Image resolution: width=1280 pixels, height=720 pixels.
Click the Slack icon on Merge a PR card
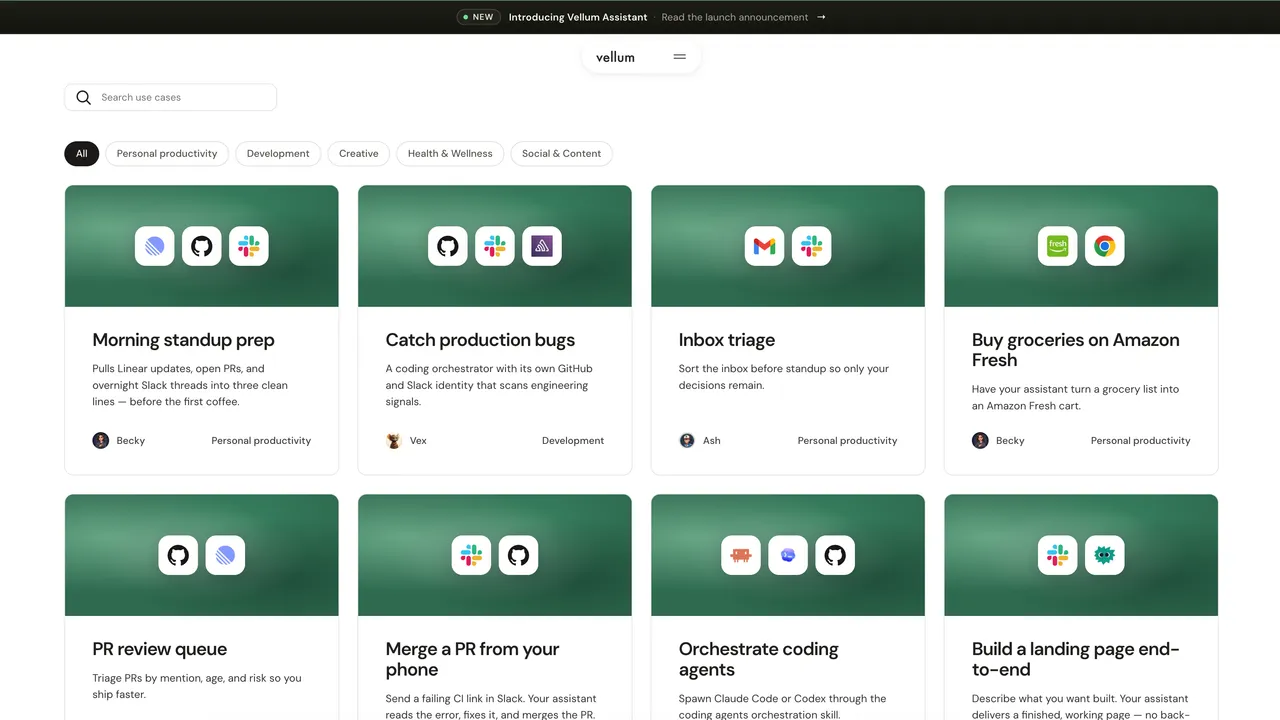[471, 555]
